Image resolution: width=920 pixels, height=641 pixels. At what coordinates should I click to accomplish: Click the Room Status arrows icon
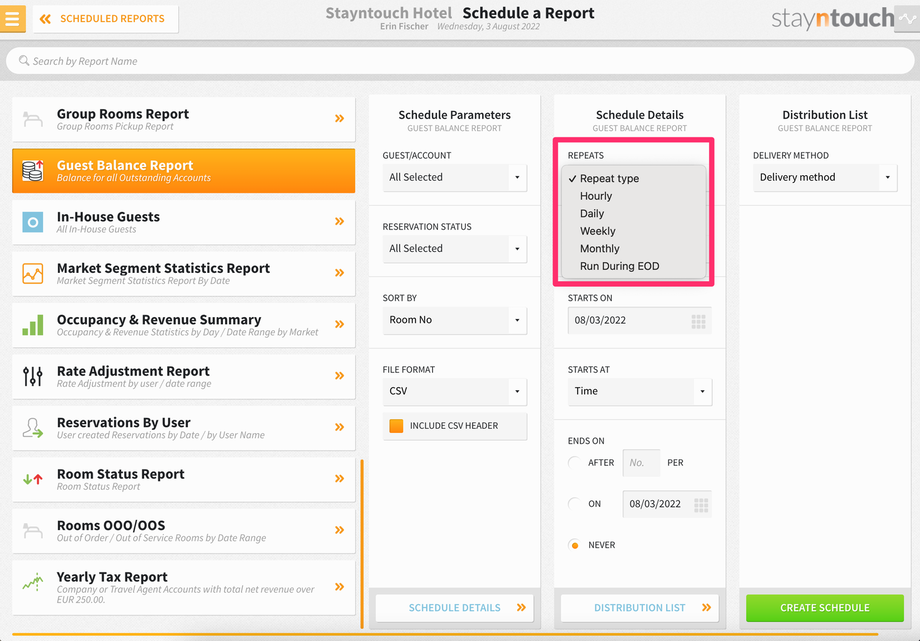point(33,479)
